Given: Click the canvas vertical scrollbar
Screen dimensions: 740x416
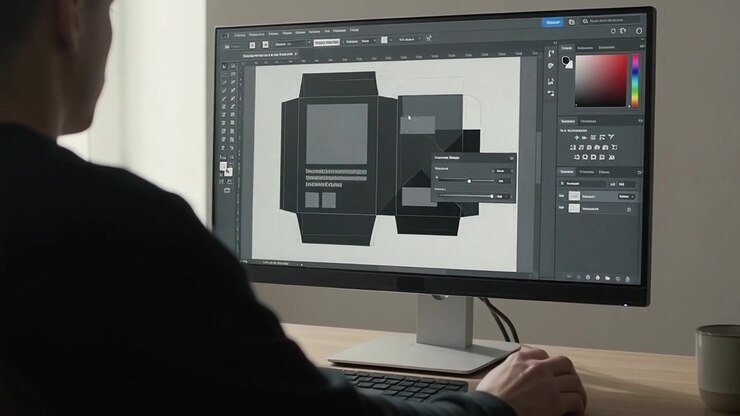Looking at the screenshot, I should click(x=538, y=158).
